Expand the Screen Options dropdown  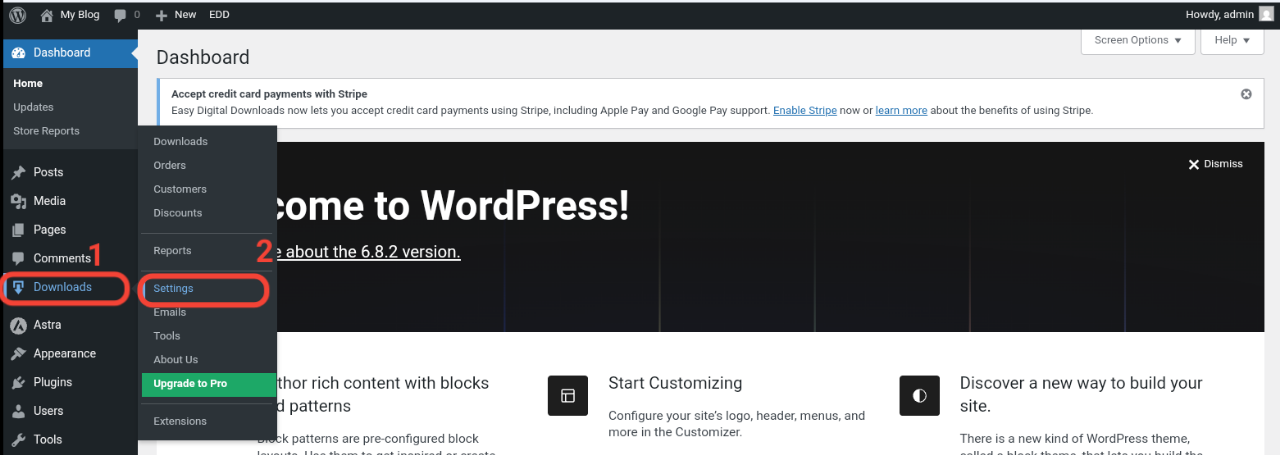click(x=1138, y=40)
